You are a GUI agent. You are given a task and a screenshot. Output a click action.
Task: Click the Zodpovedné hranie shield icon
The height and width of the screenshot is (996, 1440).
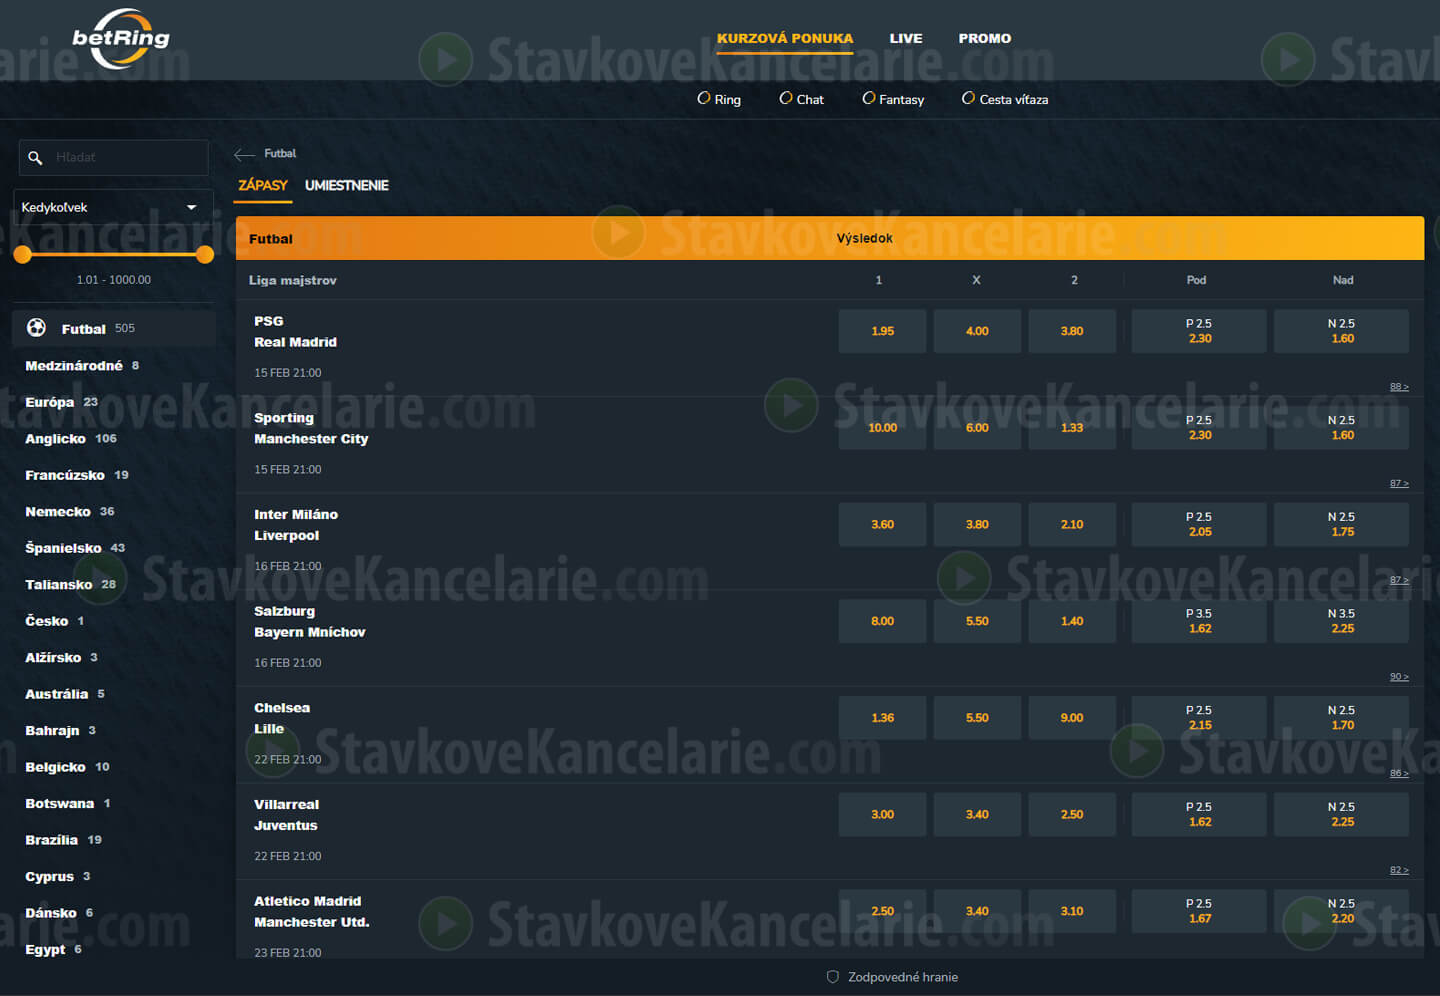(x=833, y=977)
